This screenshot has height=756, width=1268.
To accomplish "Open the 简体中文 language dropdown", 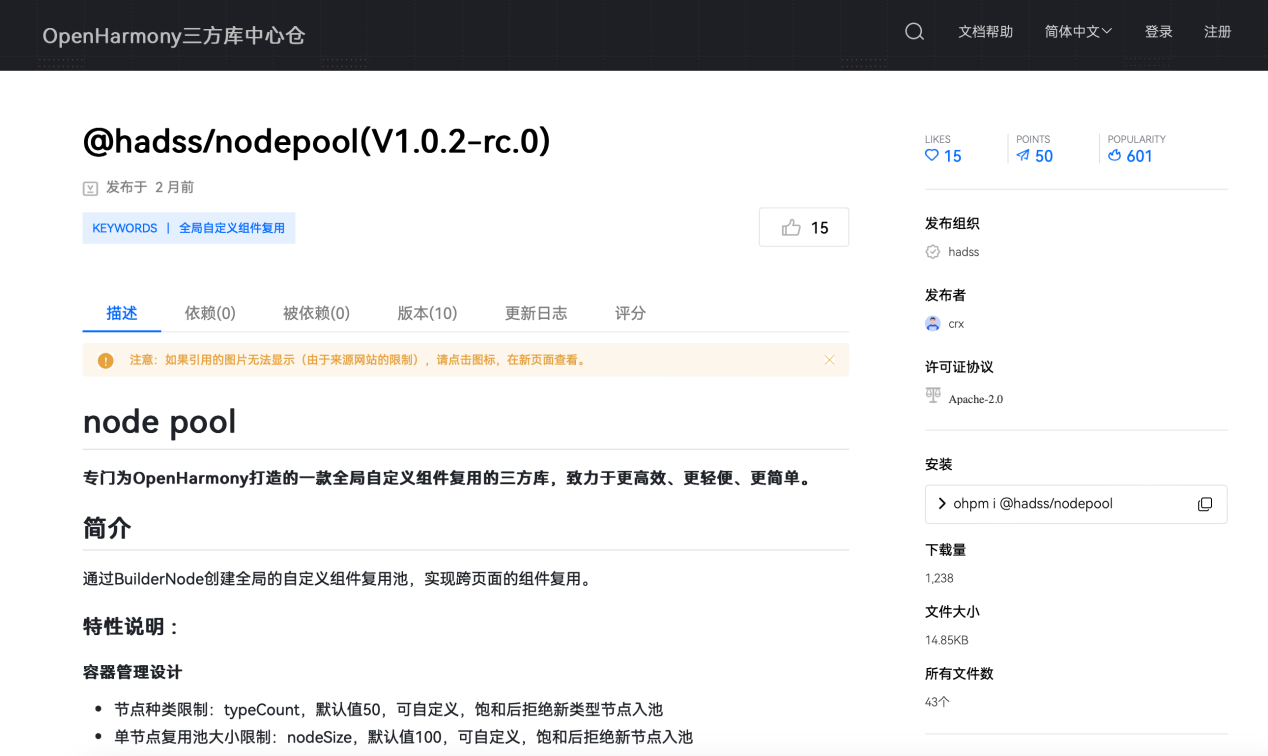I will pyautogui.click(x=1078, y=32).
